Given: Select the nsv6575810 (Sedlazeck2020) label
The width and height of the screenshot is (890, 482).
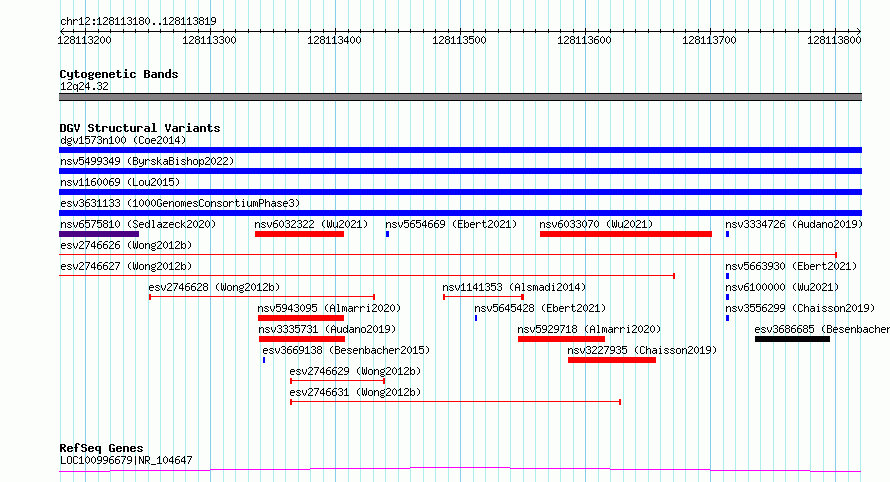Looking at the screenshot, I should click(x=138, y=224).
